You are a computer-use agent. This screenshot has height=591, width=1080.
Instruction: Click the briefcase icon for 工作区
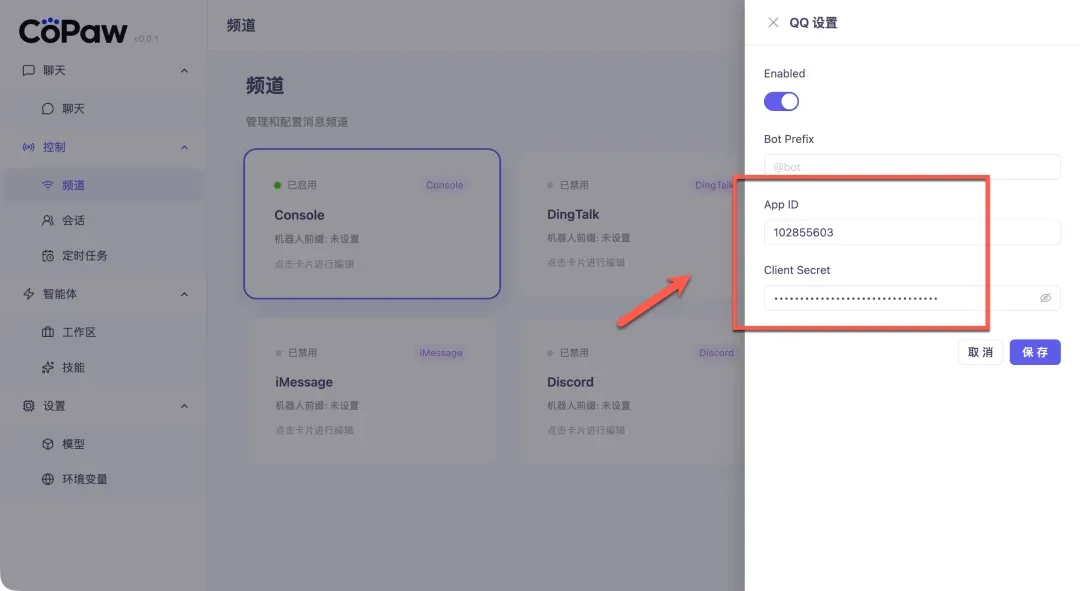(48, 332)
